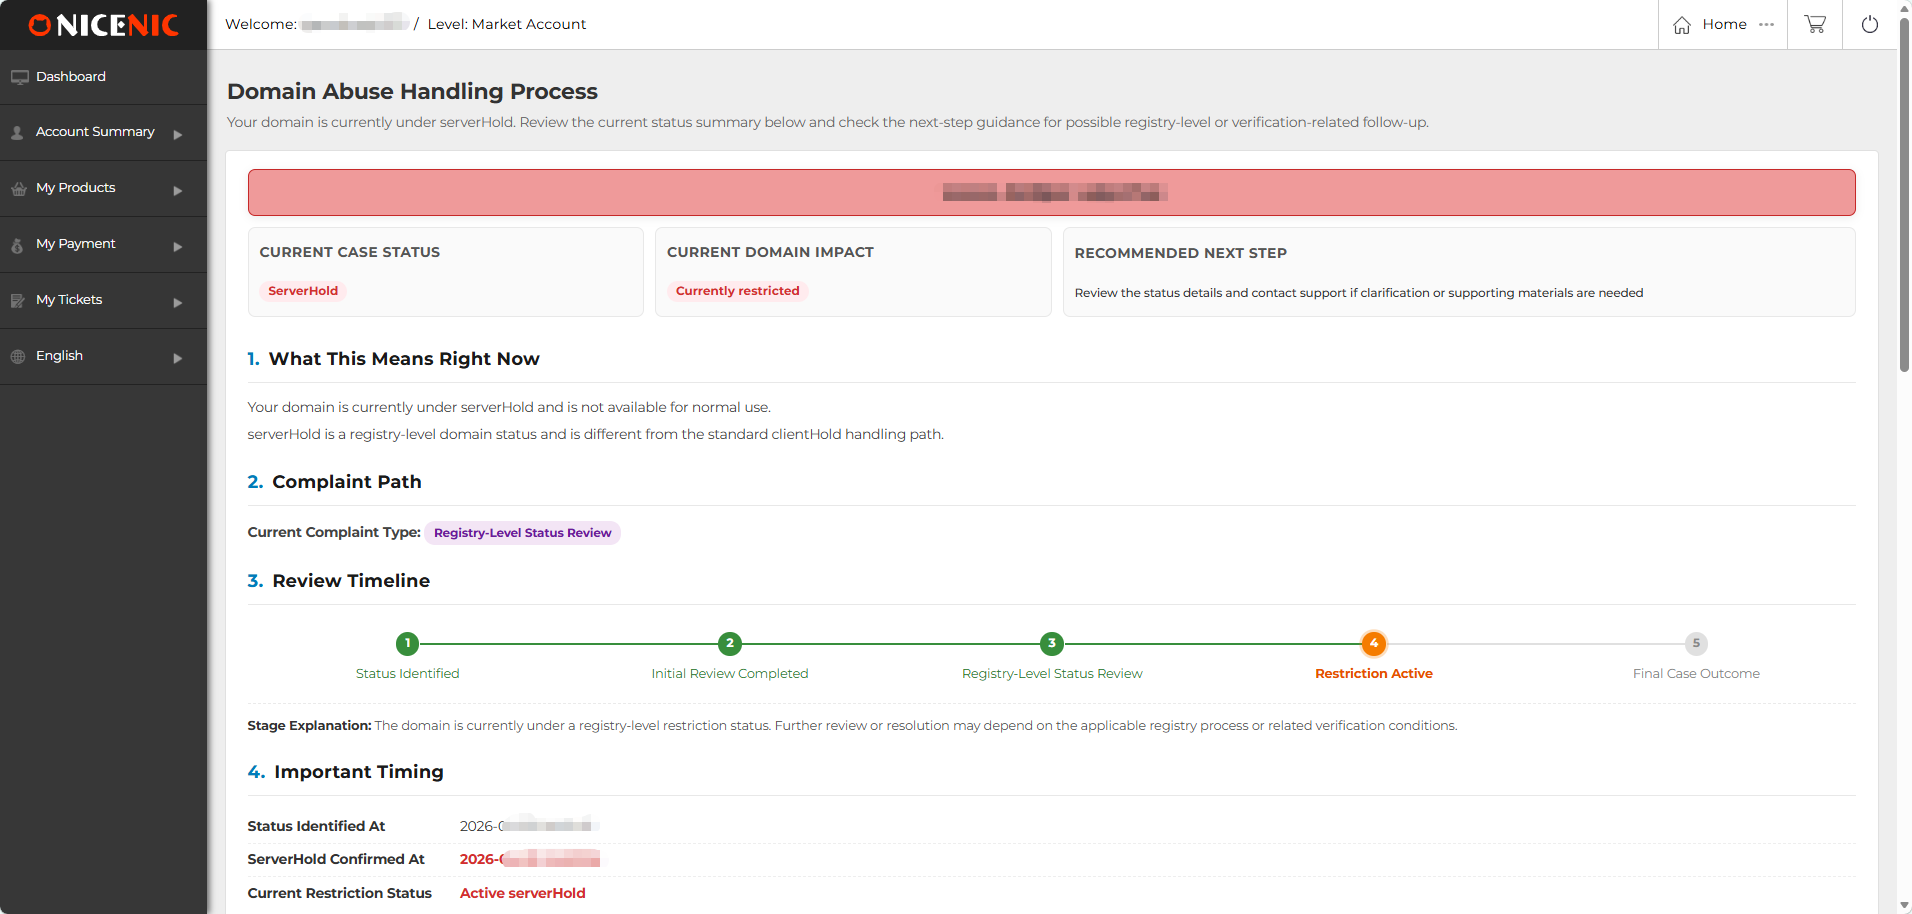Click the power logout icon
This screenshot has width=1912, height=914.
pos(1869,24)
